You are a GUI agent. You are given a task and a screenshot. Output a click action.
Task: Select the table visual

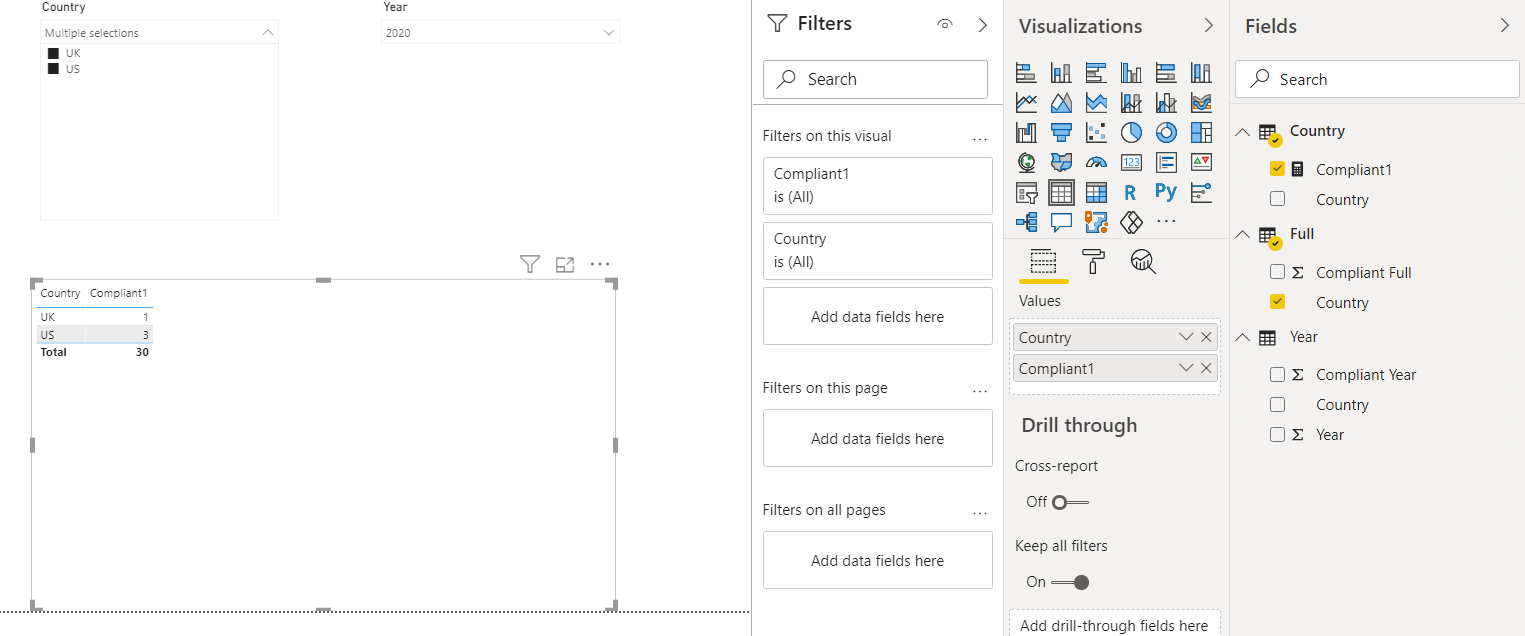1061,192
